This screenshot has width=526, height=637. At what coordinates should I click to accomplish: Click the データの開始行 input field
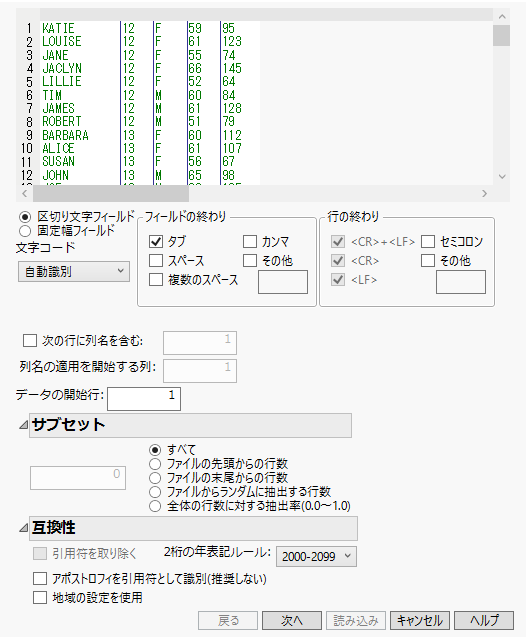(x=144, y=399)
